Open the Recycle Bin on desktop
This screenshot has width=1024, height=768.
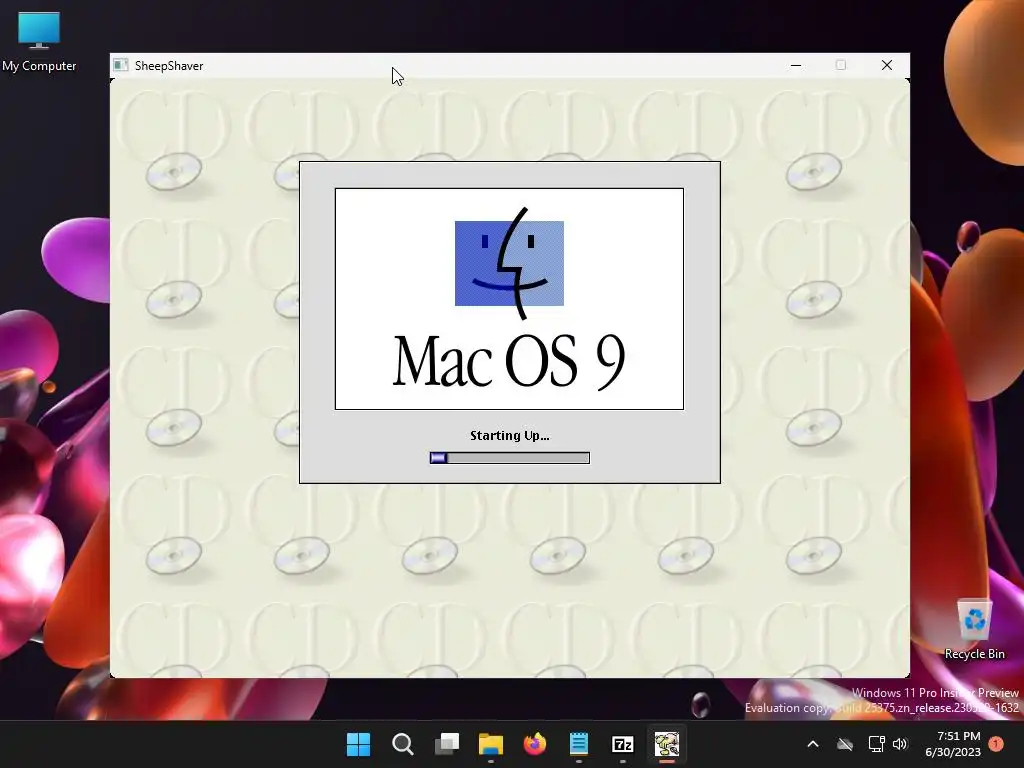pos(974,630)
